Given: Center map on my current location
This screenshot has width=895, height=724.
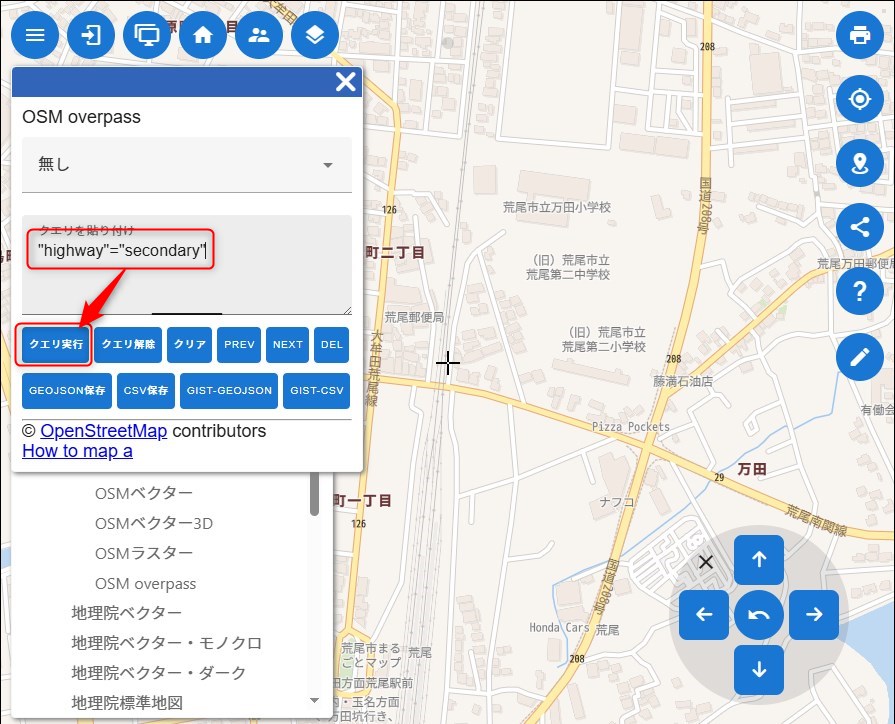Looking at the screenshot, I should coord(859,99).
